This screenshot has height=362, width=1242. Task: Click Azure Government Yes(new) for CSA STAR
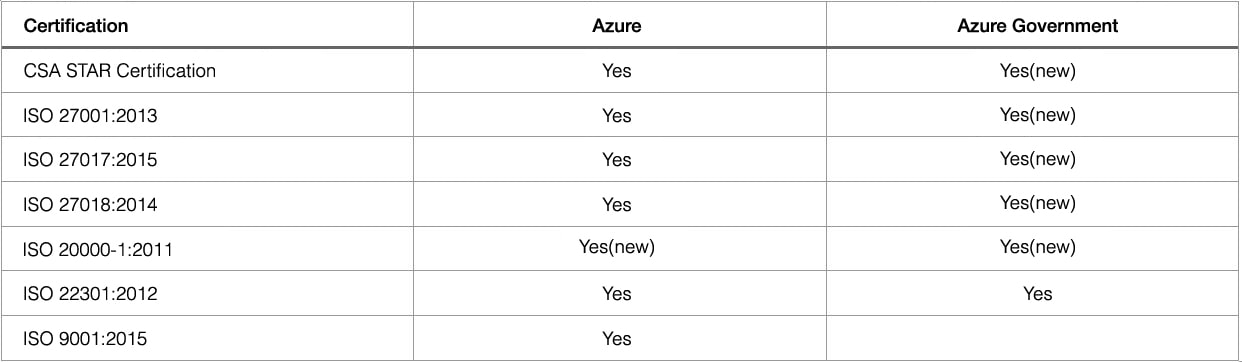[1038, 70]
